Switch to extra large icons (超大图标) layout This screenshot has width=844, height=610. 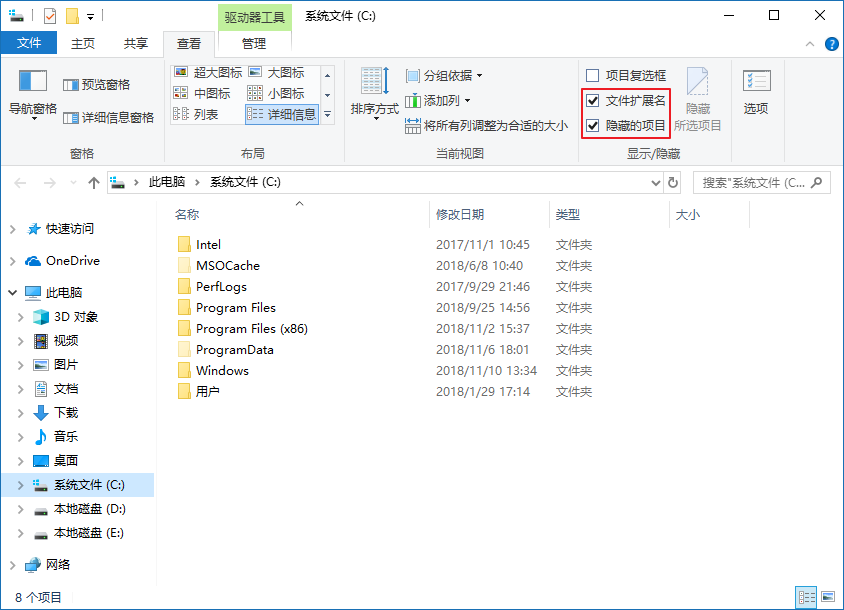209,72
